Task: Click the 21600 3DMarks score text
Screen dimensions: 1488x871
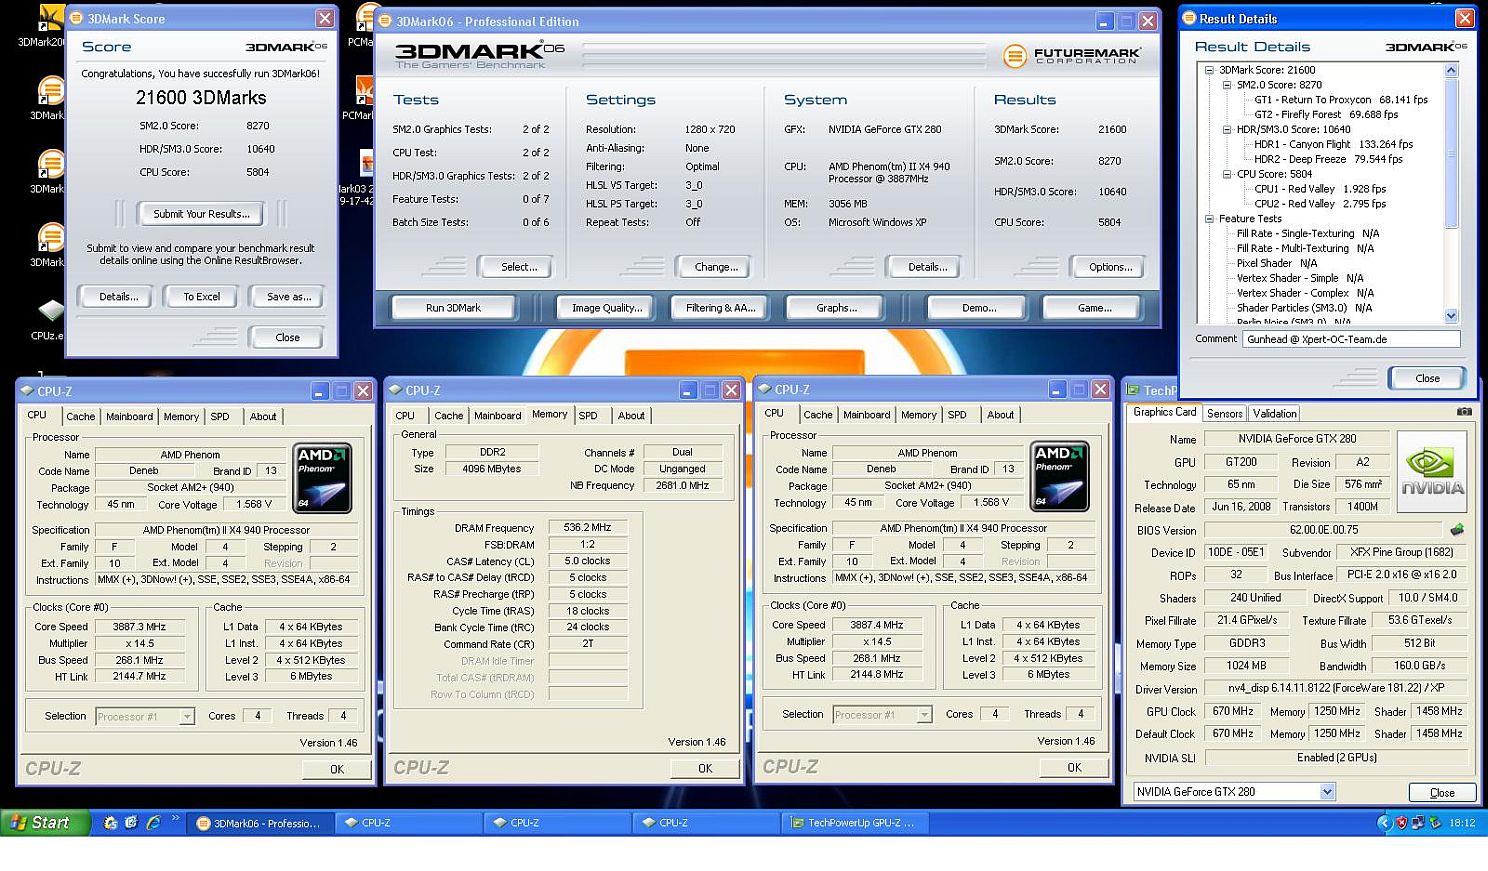Action: point(201,97)
